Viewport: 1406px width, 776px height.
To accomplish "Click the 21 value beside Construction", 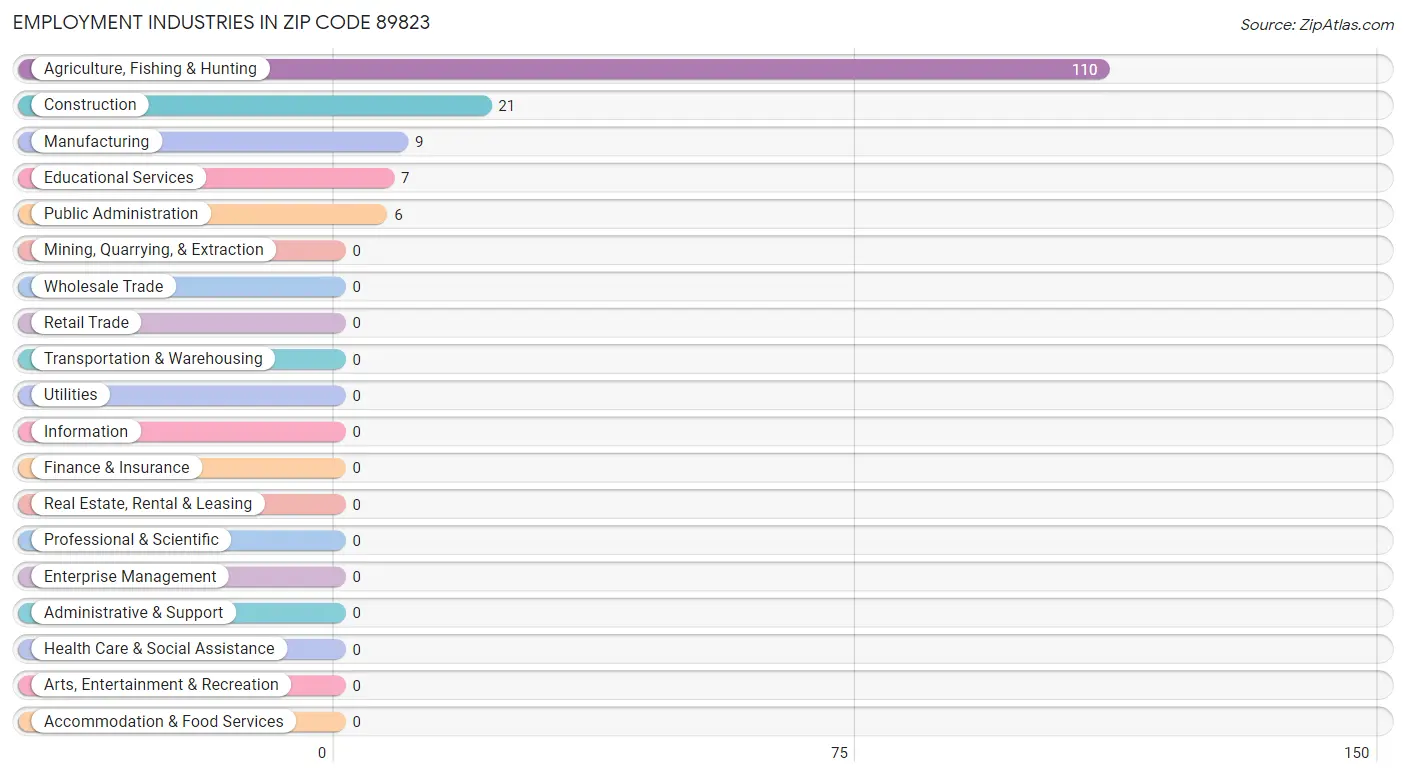I will [506, 106].
